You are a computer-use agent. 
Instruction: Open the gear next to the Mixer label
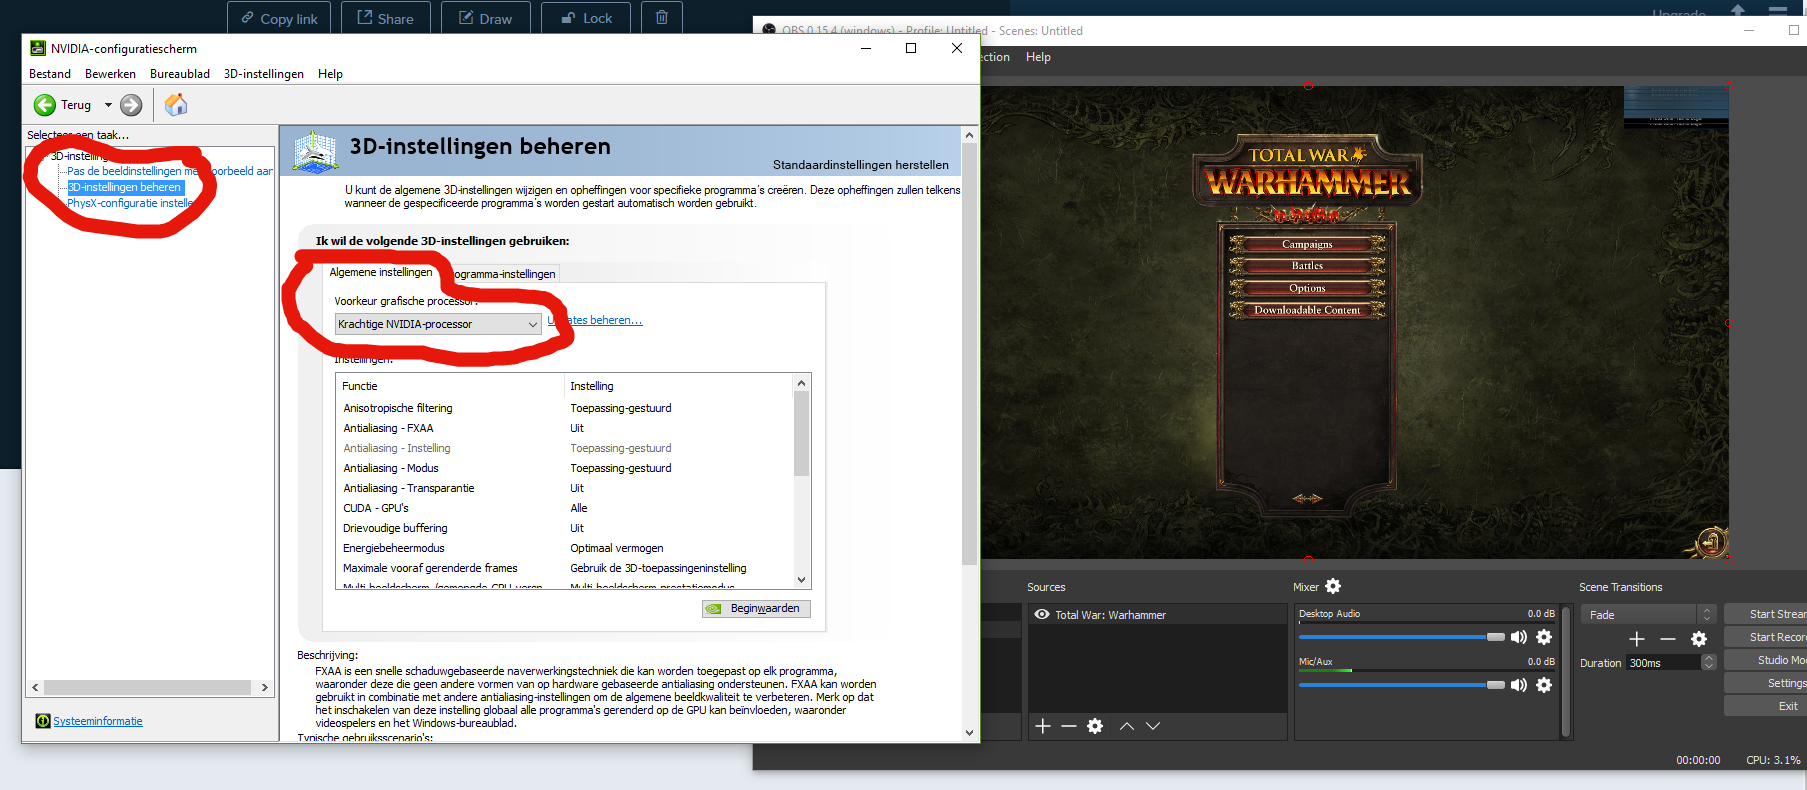1333,586
